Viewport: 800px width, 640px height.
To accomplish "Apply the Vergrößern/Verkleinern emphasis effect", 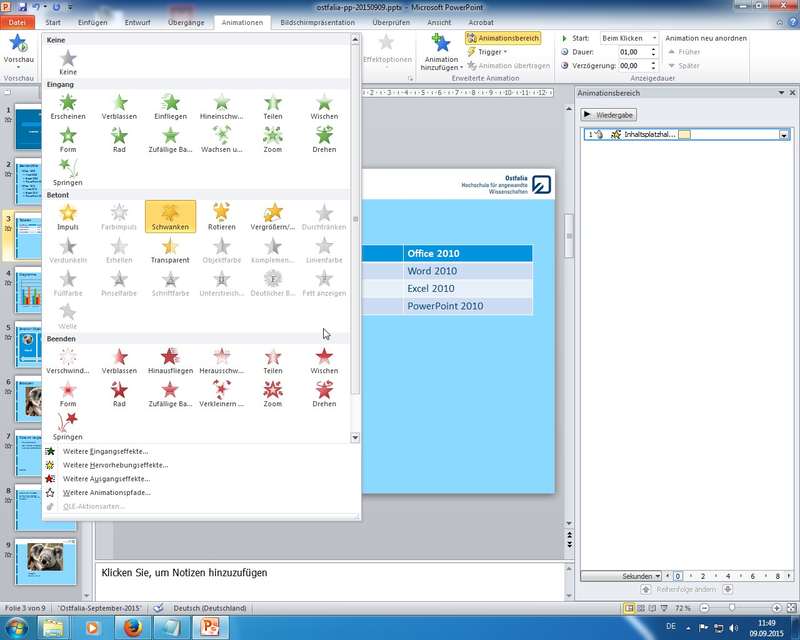I will (x=272, y=217).
